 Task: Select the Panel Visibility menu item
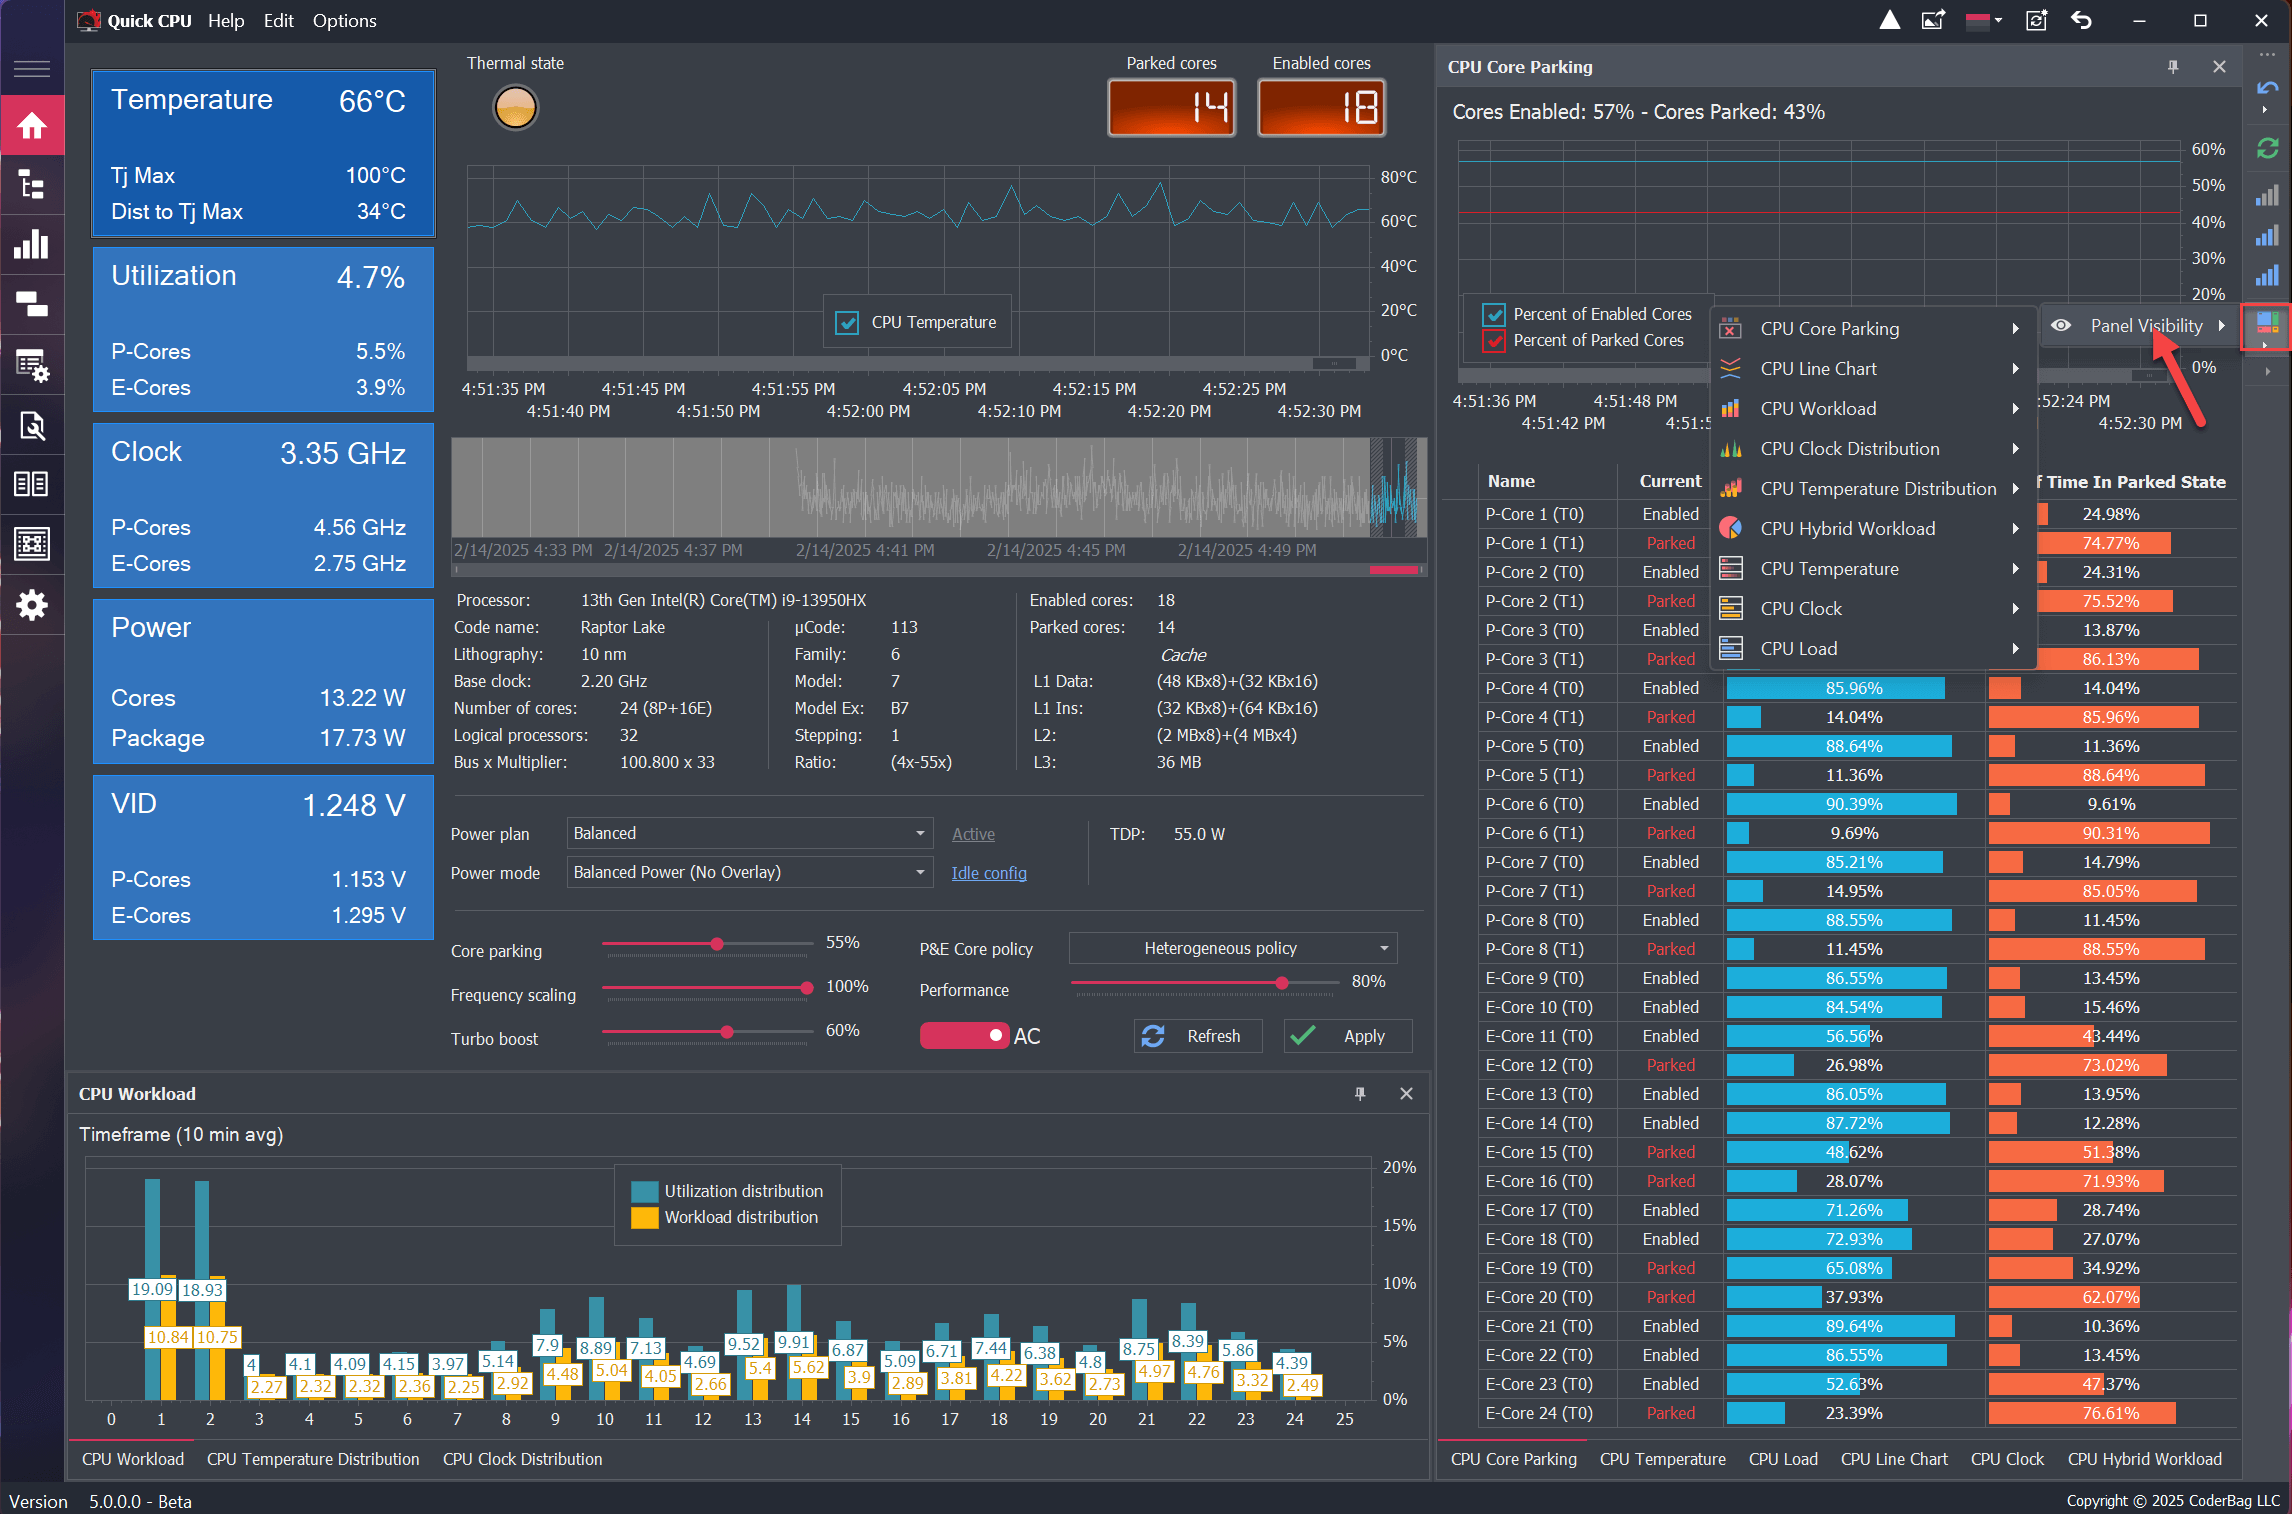pos(2138,326)
